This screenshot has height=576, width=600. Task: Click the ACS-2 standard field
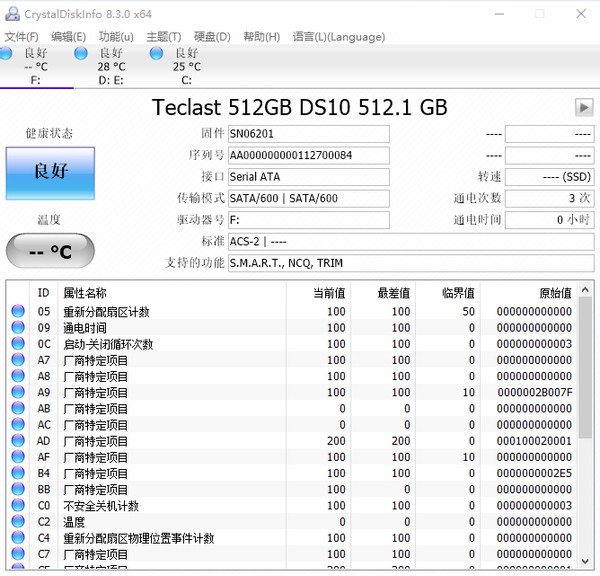click(411, 241)
